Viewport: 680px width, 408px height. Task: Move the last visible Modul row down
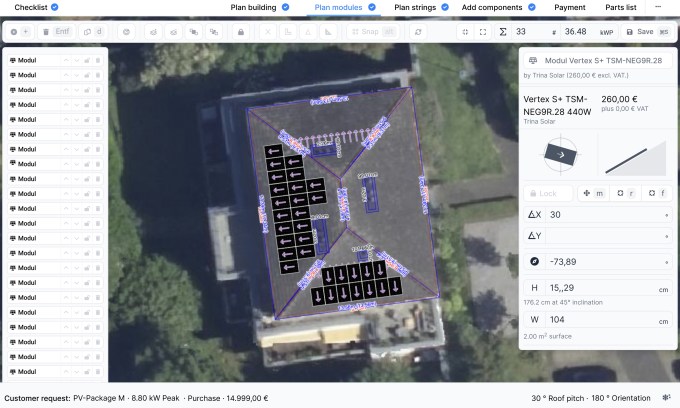[x=76, y=372]
